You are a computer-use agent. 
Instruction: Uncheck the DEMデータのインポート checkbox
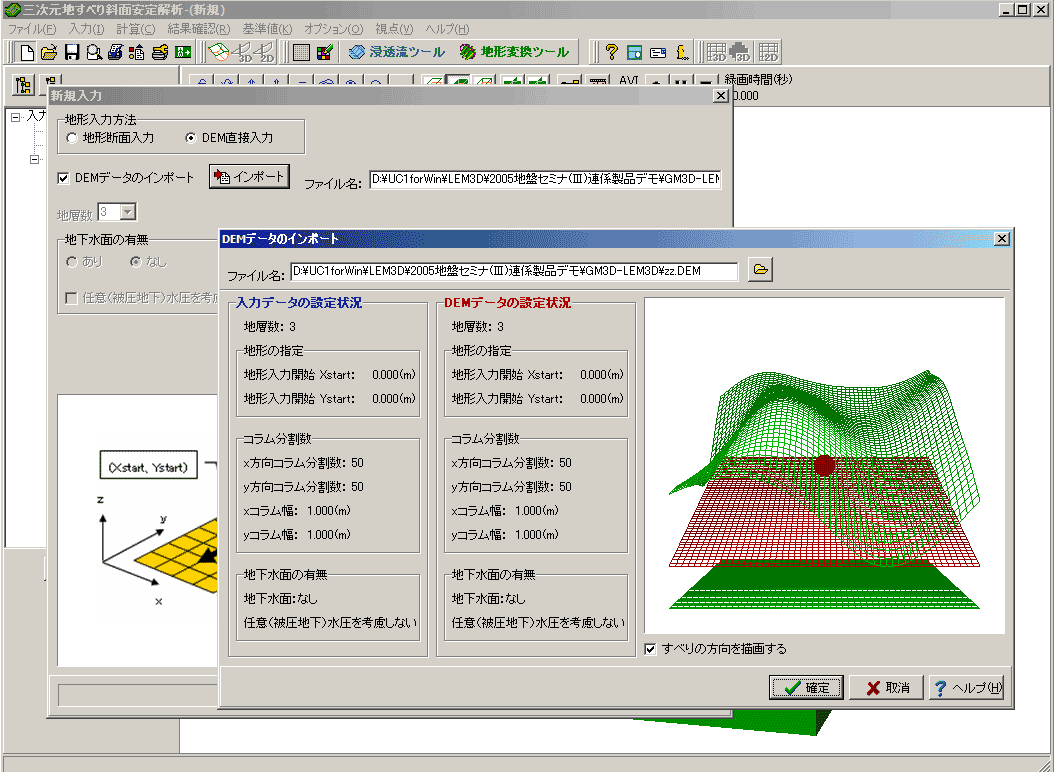pyautogui.click(x=65, y=178)
